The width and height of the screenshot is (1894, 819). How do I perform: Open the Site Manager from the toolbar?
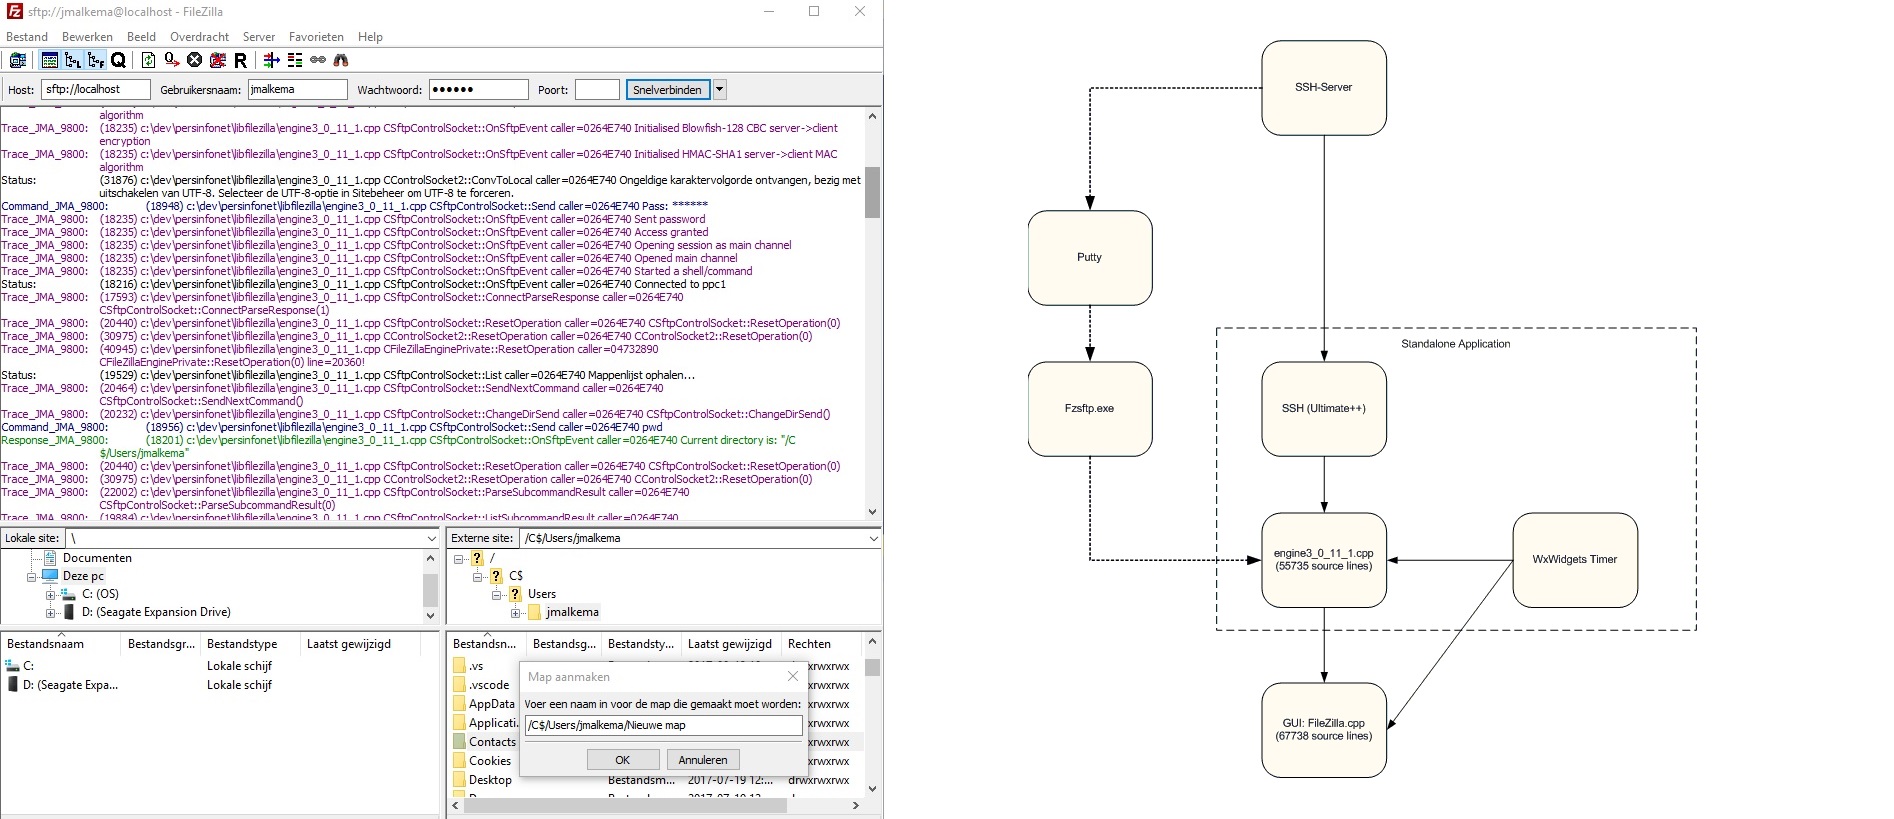18,60
